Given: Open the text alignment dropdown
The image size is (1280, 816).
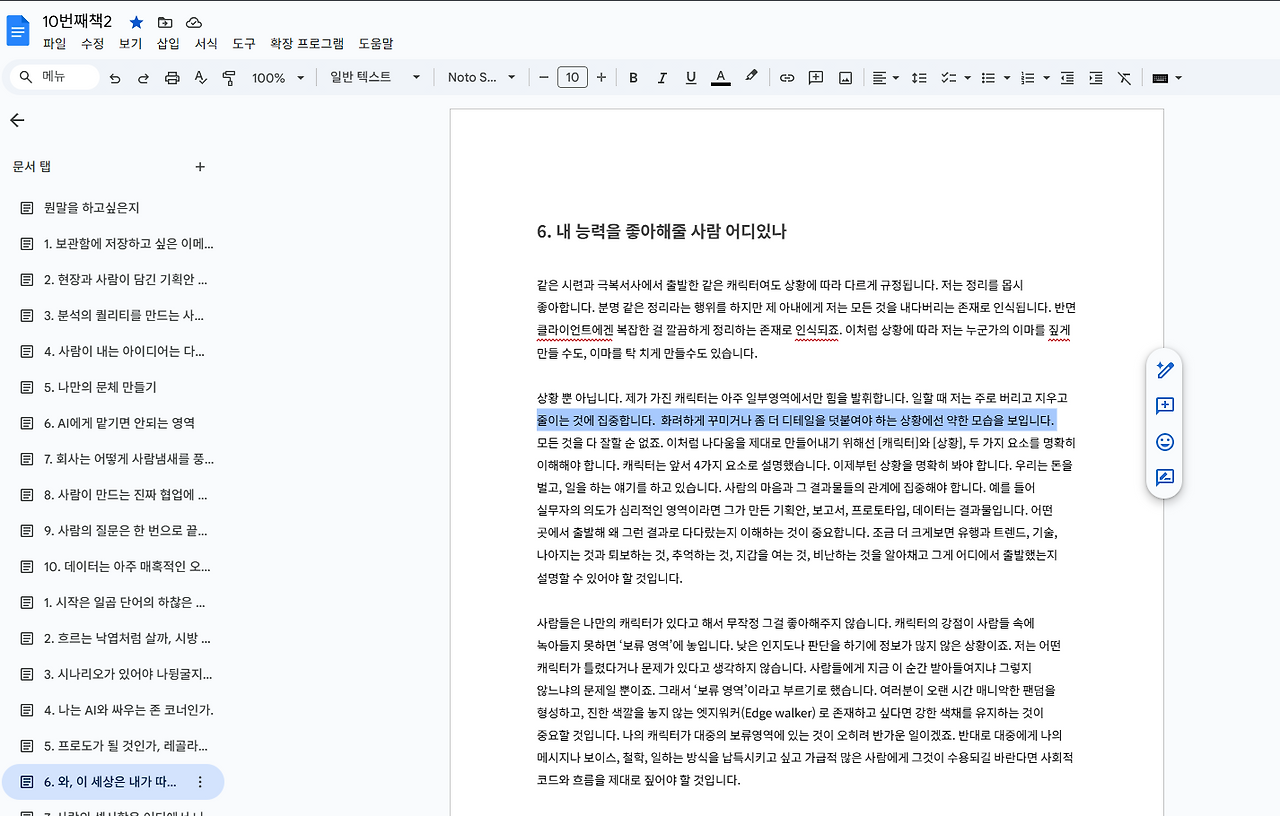Looking at the screenshot, I should (884, 78).
